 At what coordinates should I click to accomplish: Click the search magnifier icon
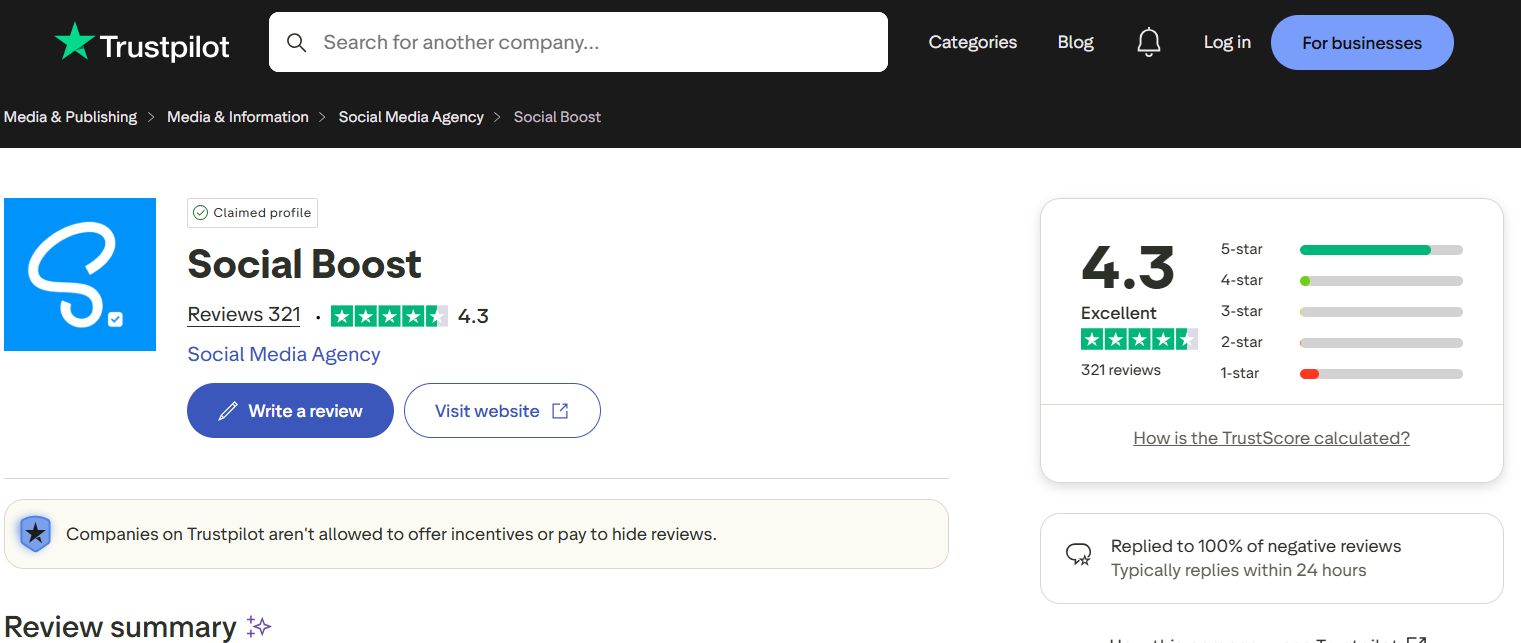tap(296, 42)
